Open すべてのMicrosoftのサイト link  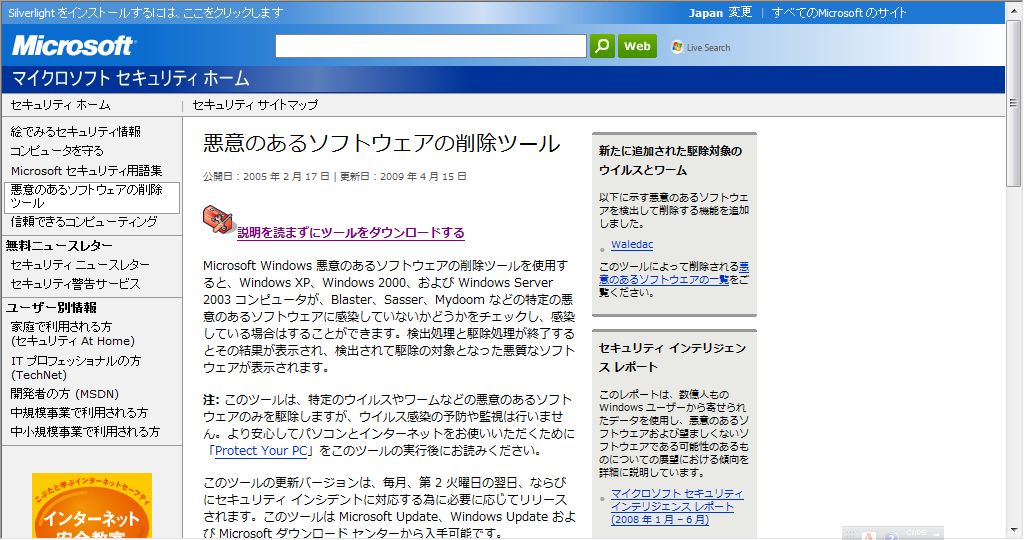coord(839,12)
